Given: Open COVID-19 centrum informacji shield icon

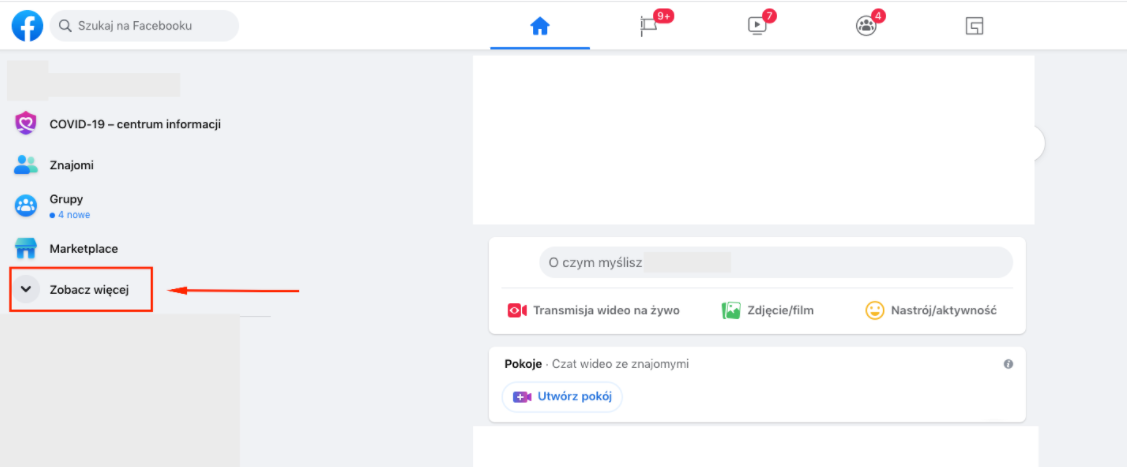Looking at the screenshot, I should (x=26, y=124).
